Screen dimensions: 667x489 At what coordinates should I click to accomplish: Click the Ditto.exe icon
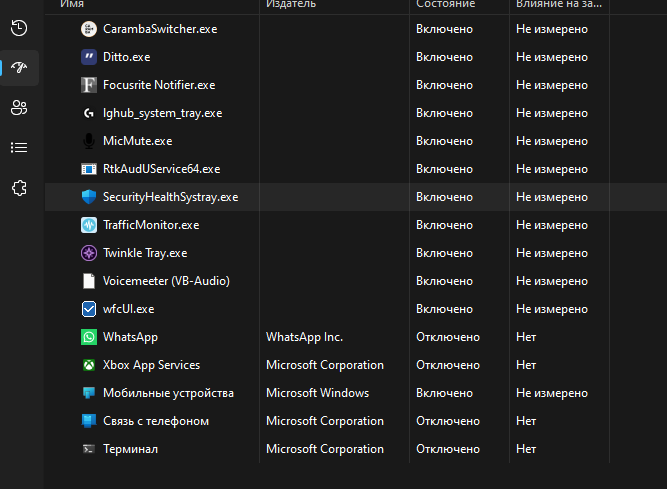pyautogui.click(x=88, y=57)
